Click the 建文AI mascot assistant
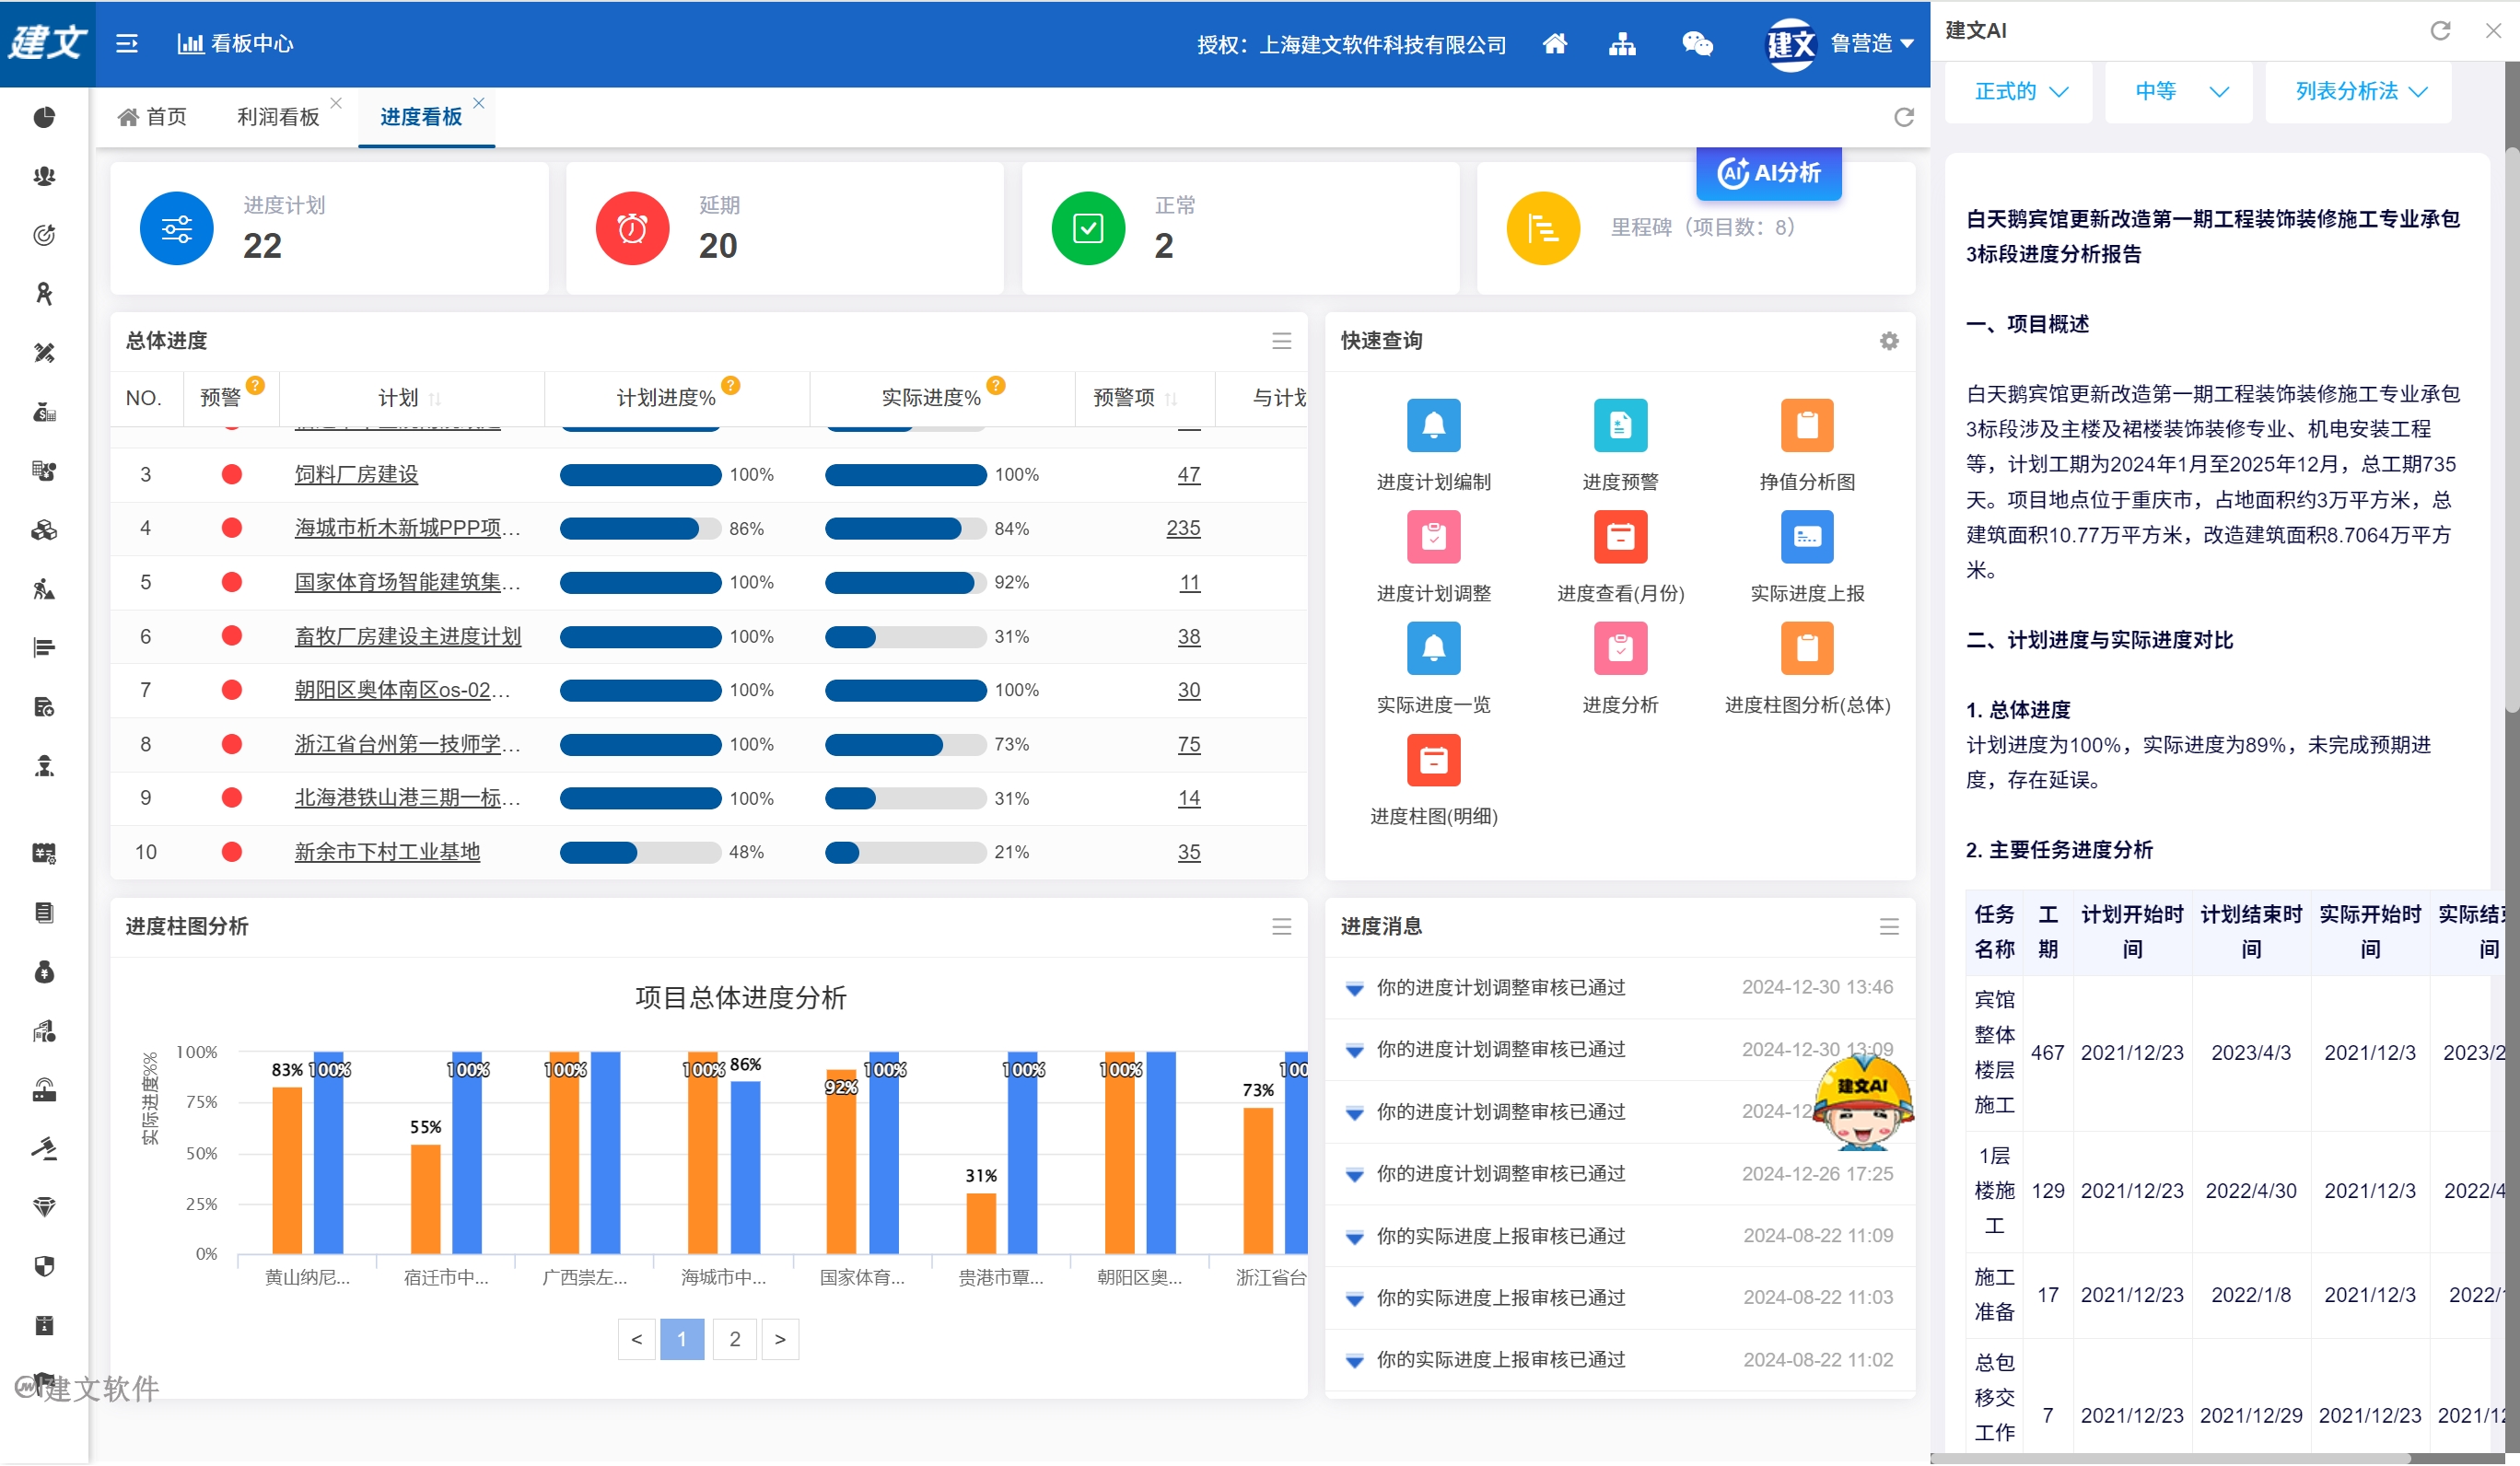The width and height of the screenshot is (2520, 1466). pos(1861,1100)
